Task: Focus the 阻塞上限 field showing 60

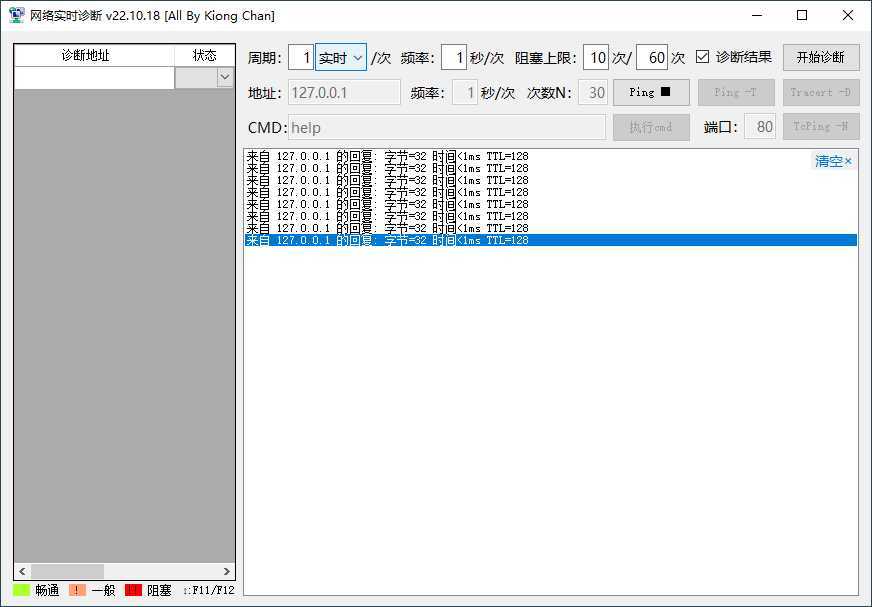Action: pos(651,58)
